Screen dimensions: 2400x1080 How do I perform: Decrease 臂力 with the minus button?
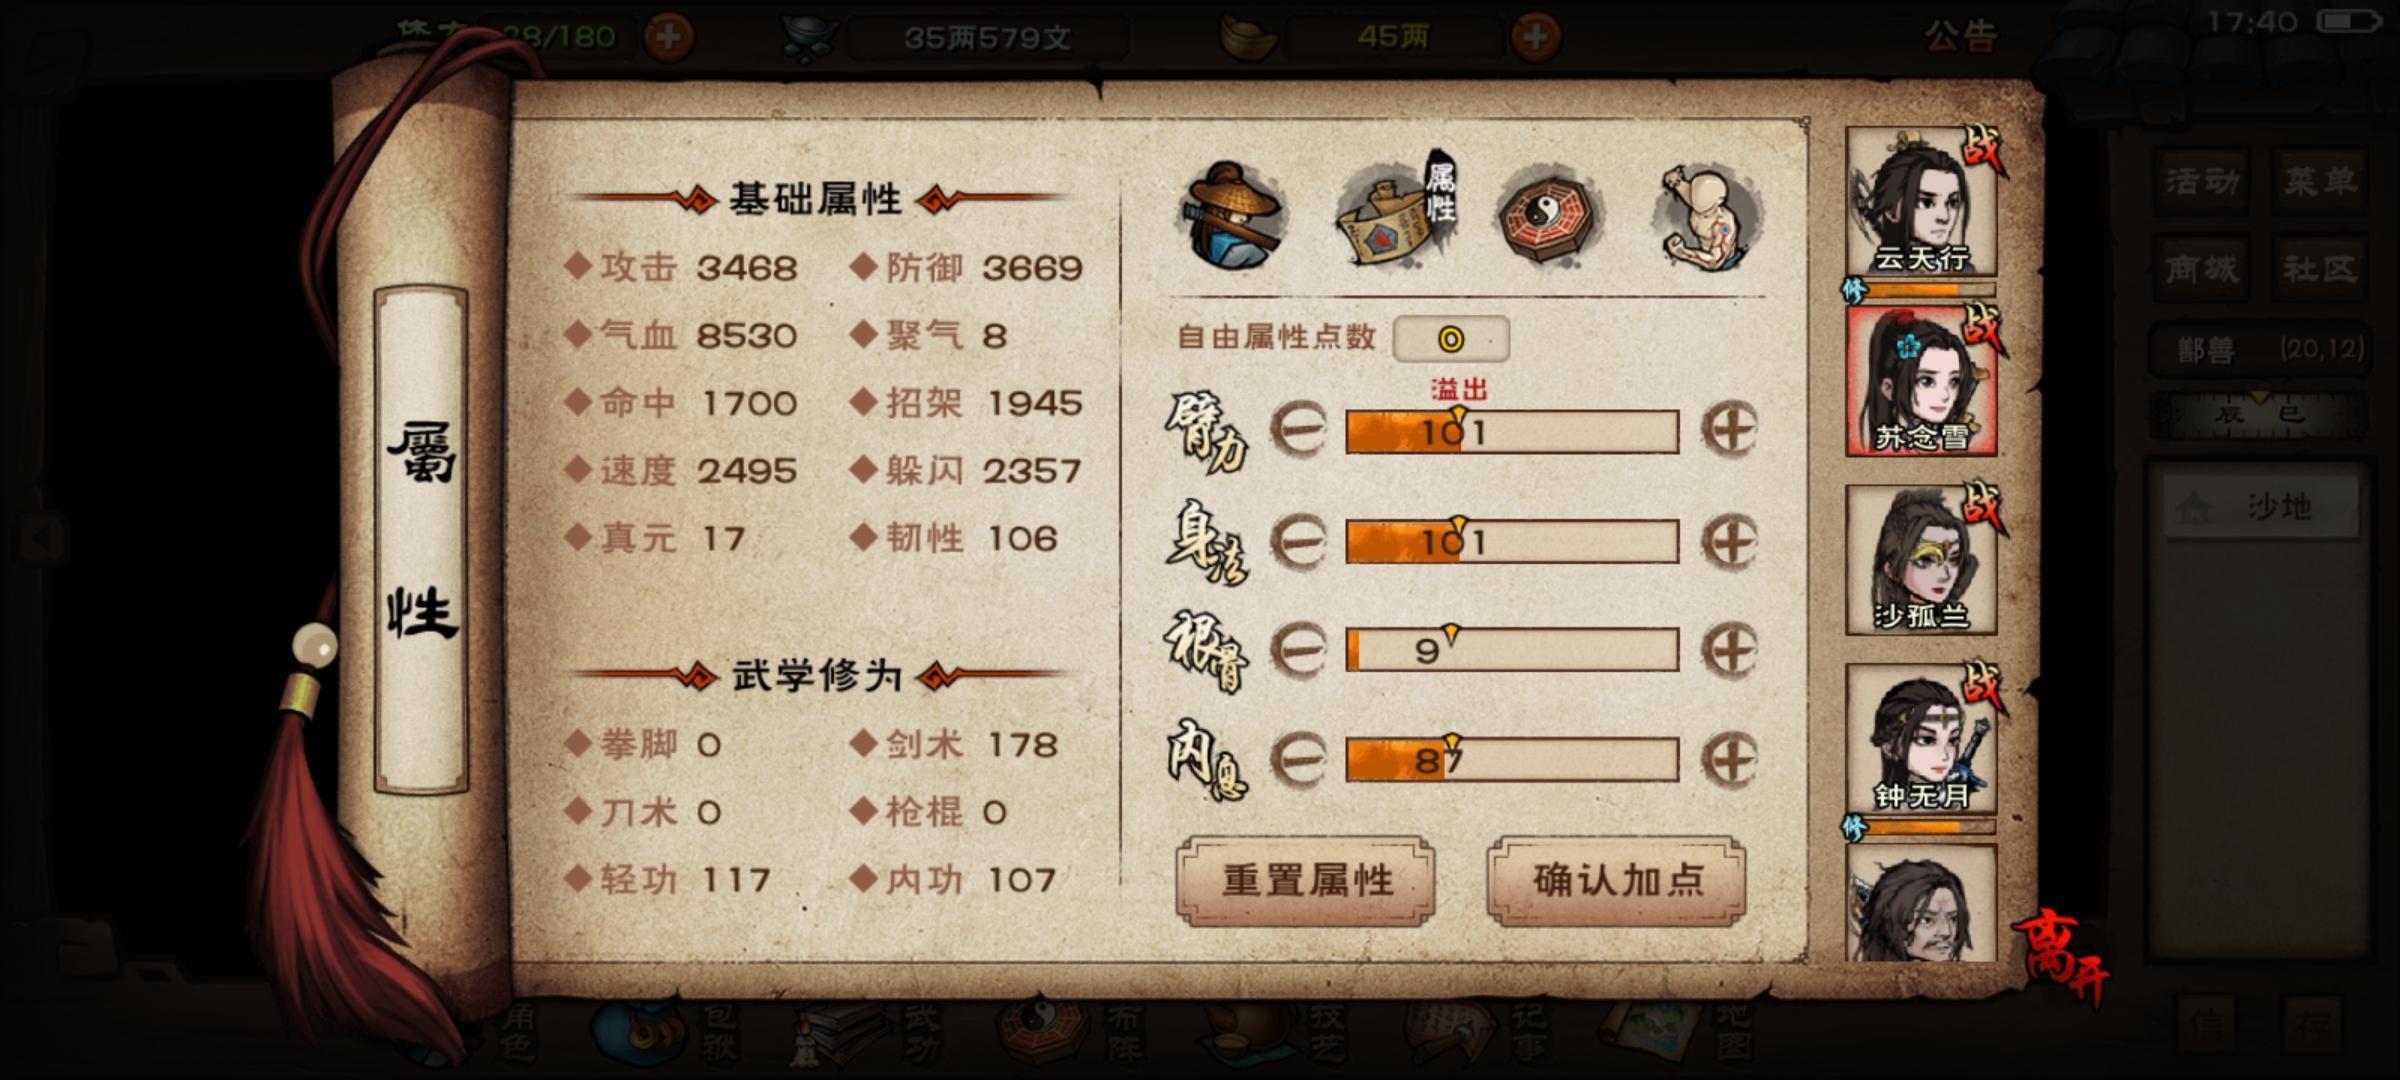click(1298, 430)
